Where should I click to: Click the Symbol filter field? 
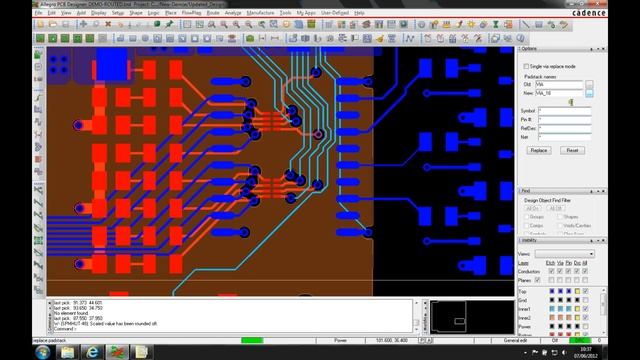click(564, 111)
